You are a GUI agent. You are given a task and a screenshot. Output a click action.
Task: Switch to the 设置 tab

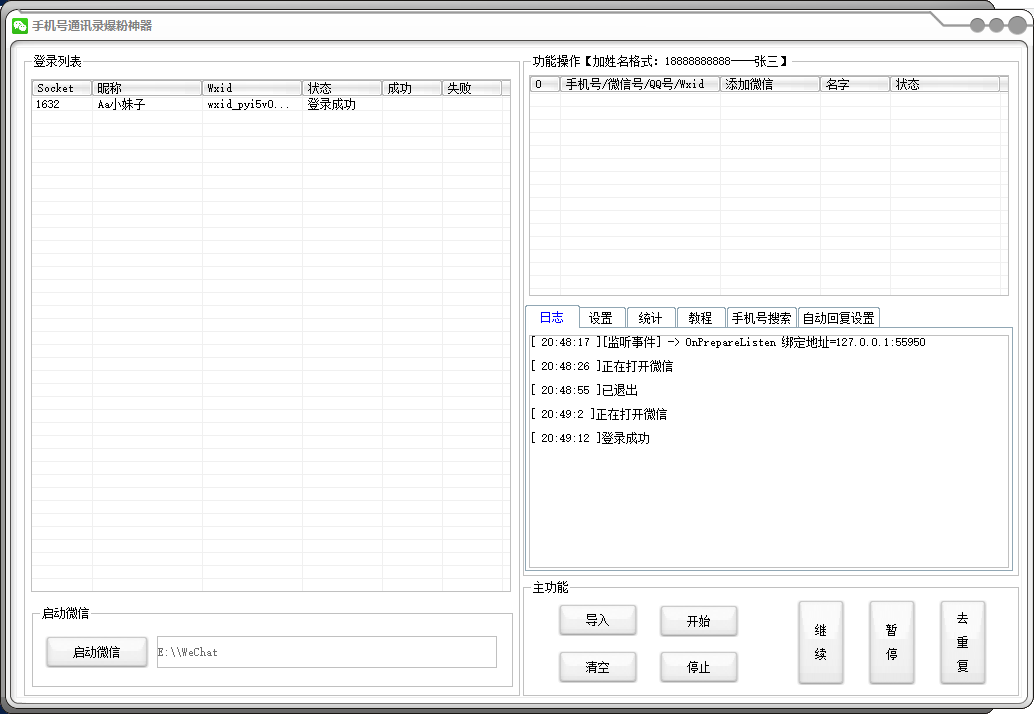click(x=601, y=317)
